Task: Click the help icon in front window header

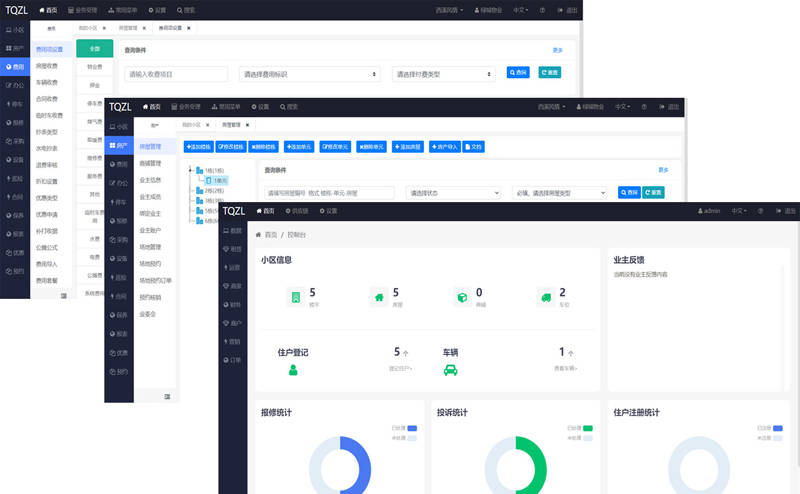Action: [x=760, y=211]
